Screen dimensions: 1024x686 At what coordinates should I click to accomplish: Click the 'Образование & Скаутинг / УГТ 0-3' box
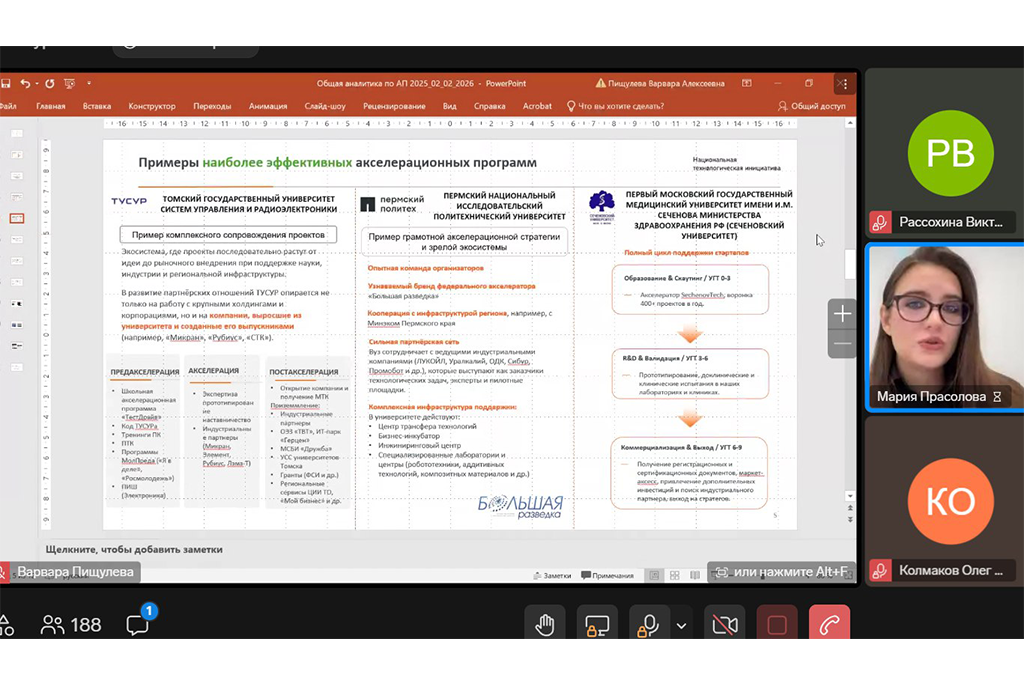coord(690,289)
